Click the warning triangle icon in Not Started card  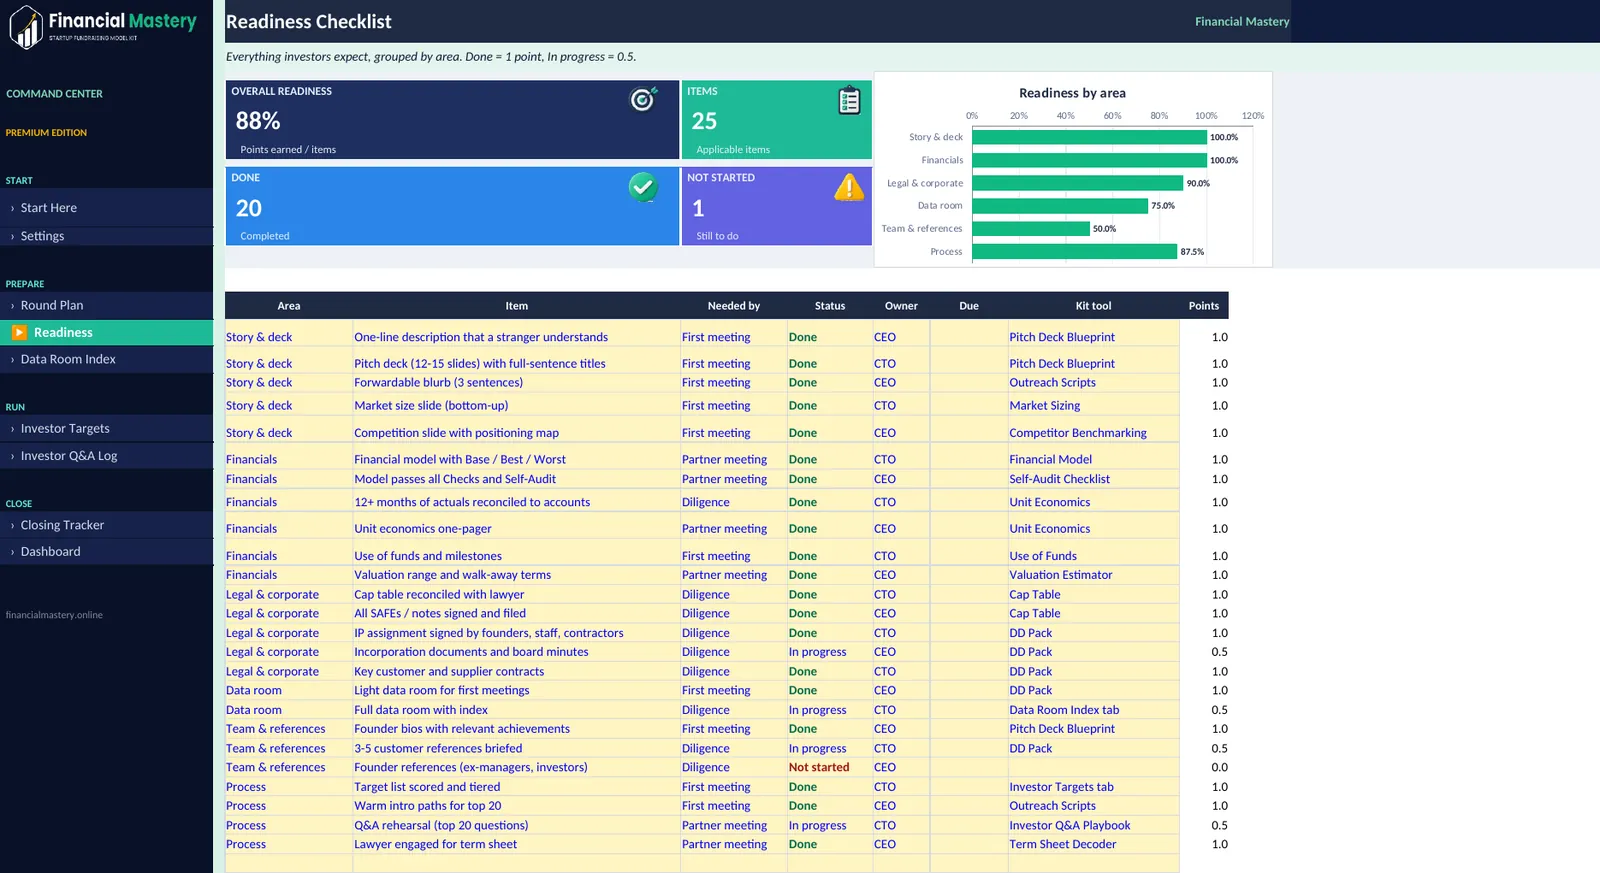[849, 187]
